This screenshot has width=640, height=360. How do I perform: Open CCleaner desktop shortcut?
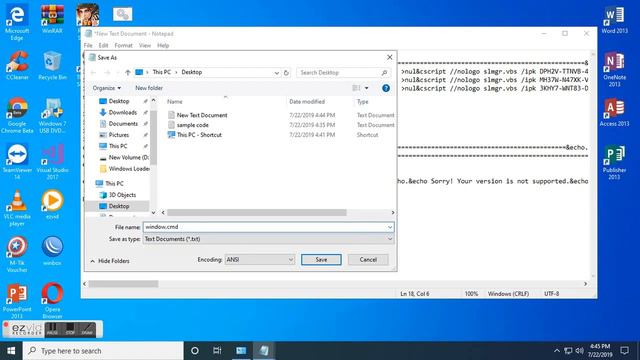pyautogui.click(x=17, y=65)
